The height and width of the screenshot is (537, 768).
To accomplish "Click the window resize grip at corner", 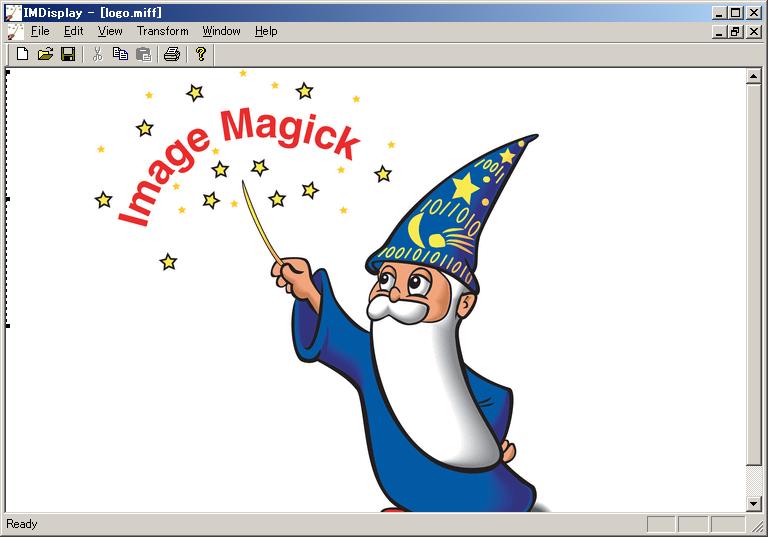I will point(757,525).
